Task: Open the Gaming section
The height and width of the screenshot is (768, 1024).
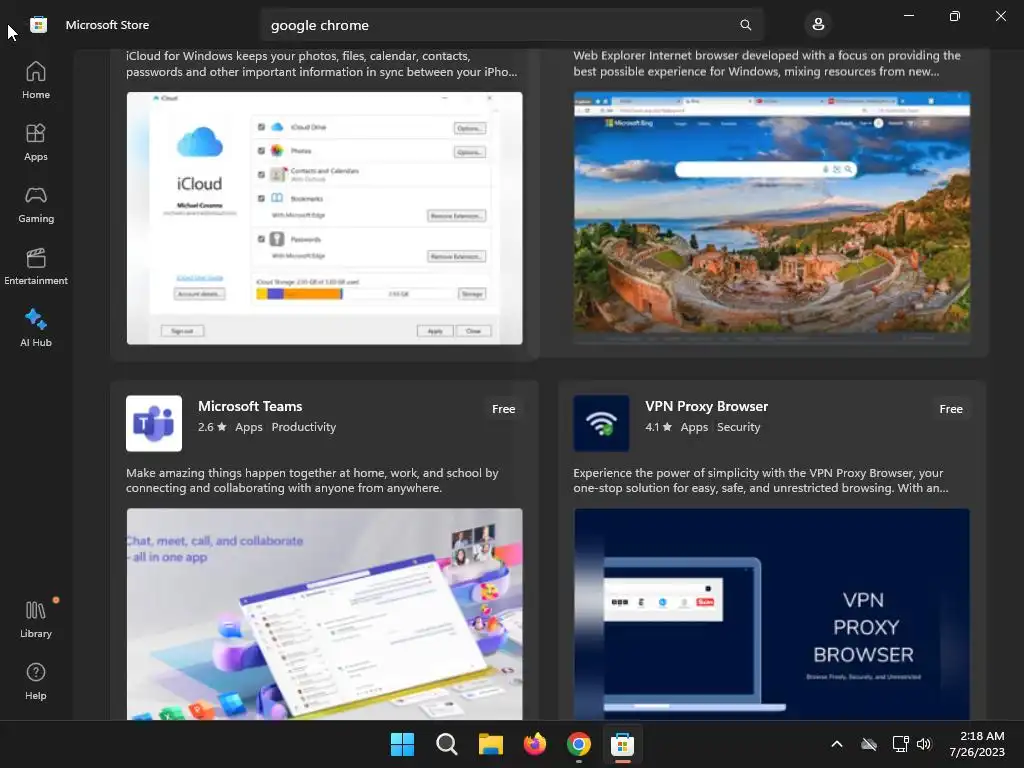Action: [36, 204]
